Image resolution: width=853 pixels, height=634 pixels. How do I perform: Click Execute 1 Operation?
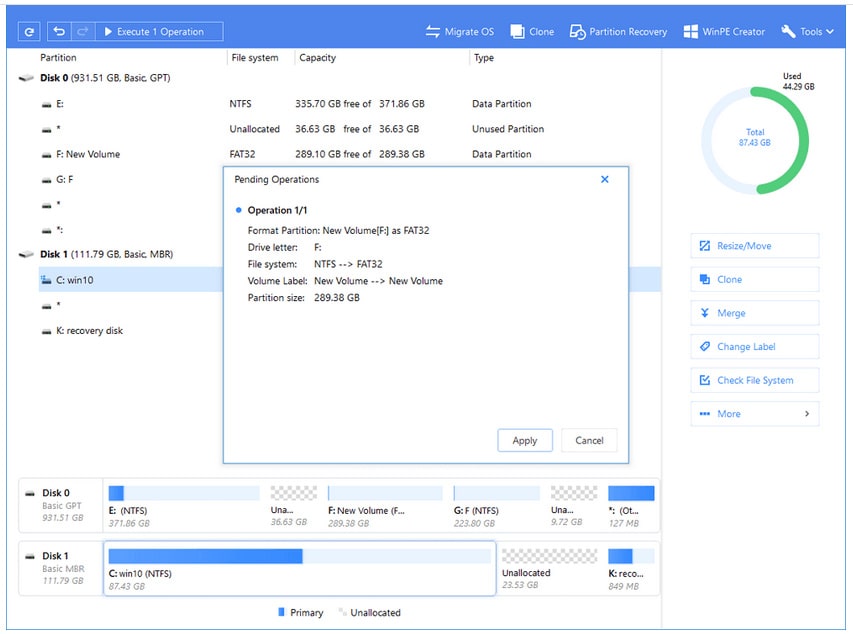160,30
